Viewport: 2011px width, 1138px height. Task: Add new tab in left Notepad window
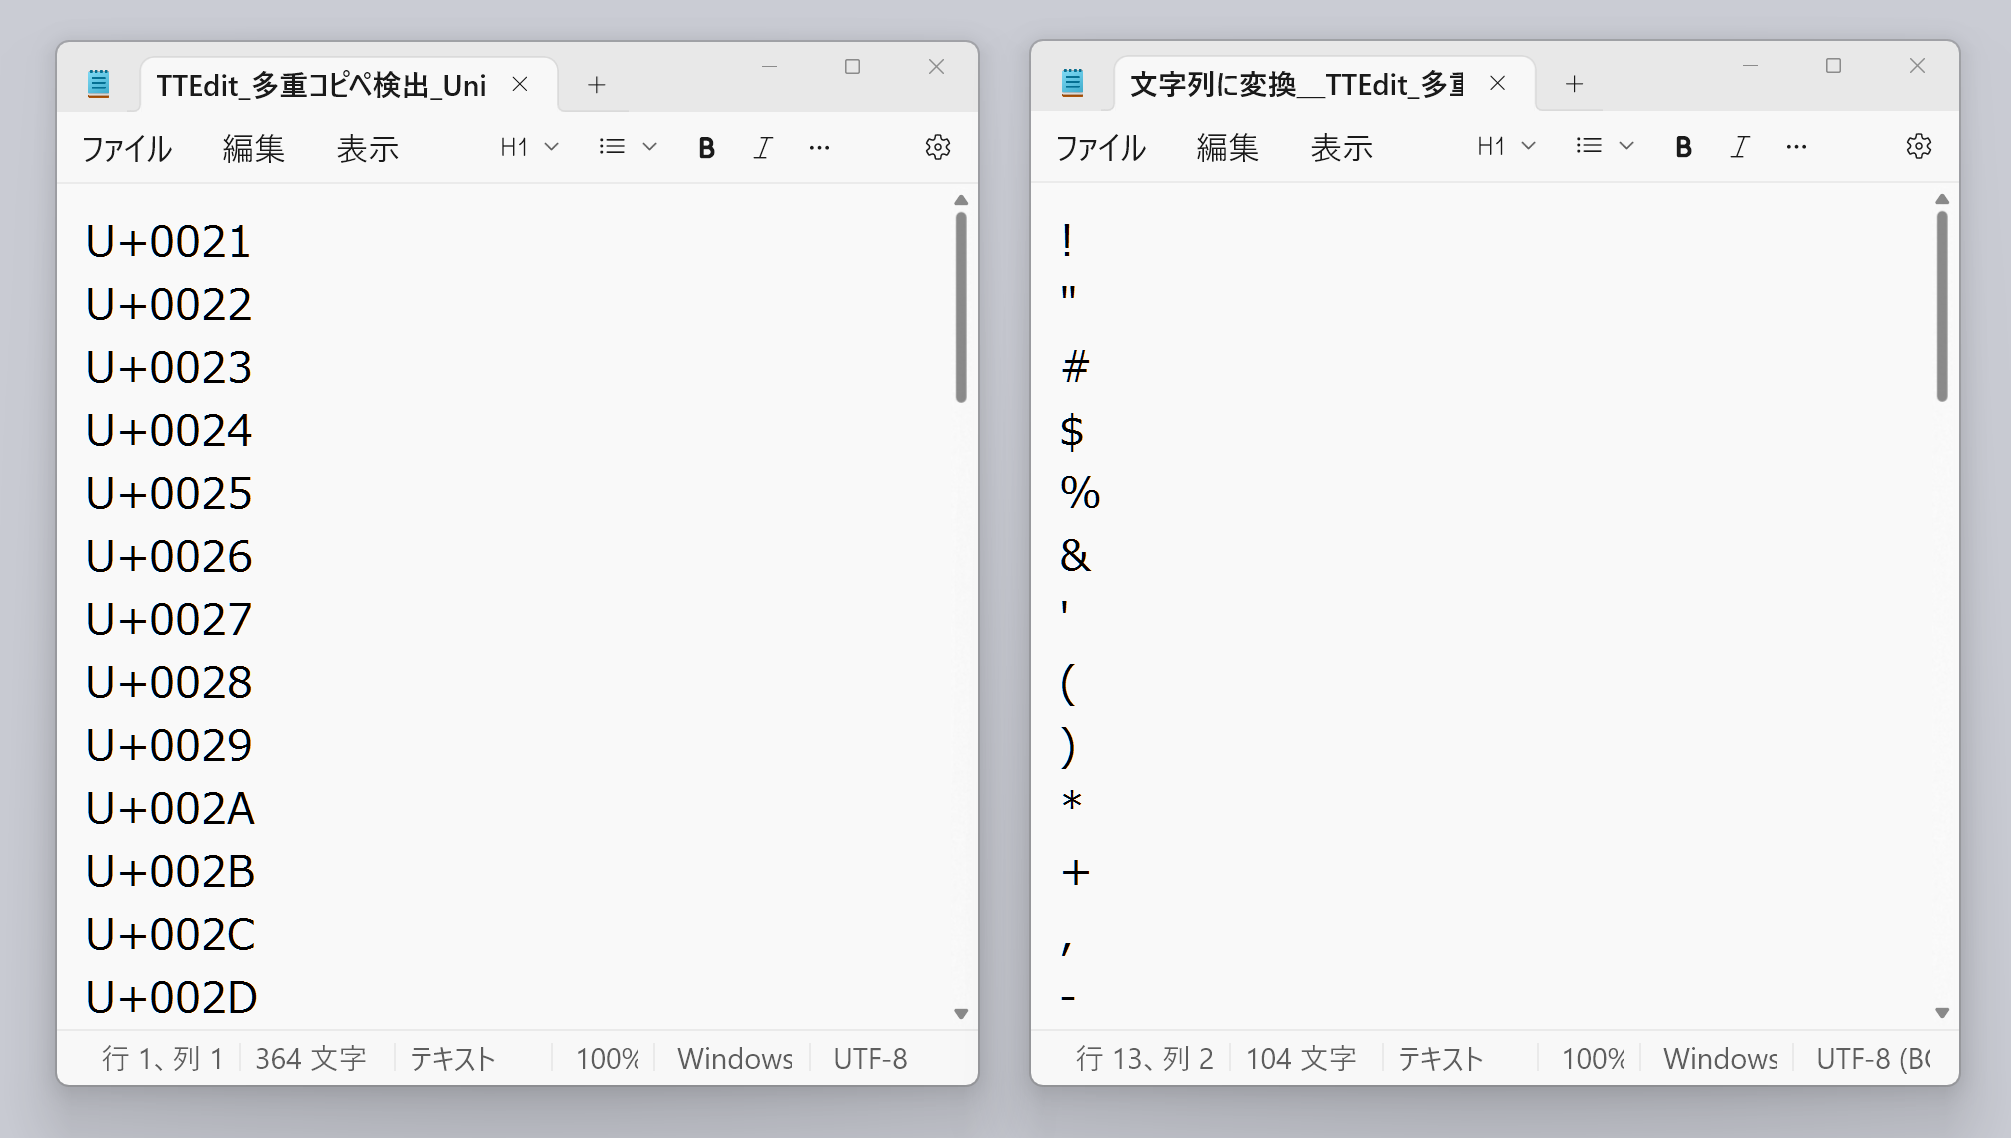pyautogui.click(x=597, y=85)
